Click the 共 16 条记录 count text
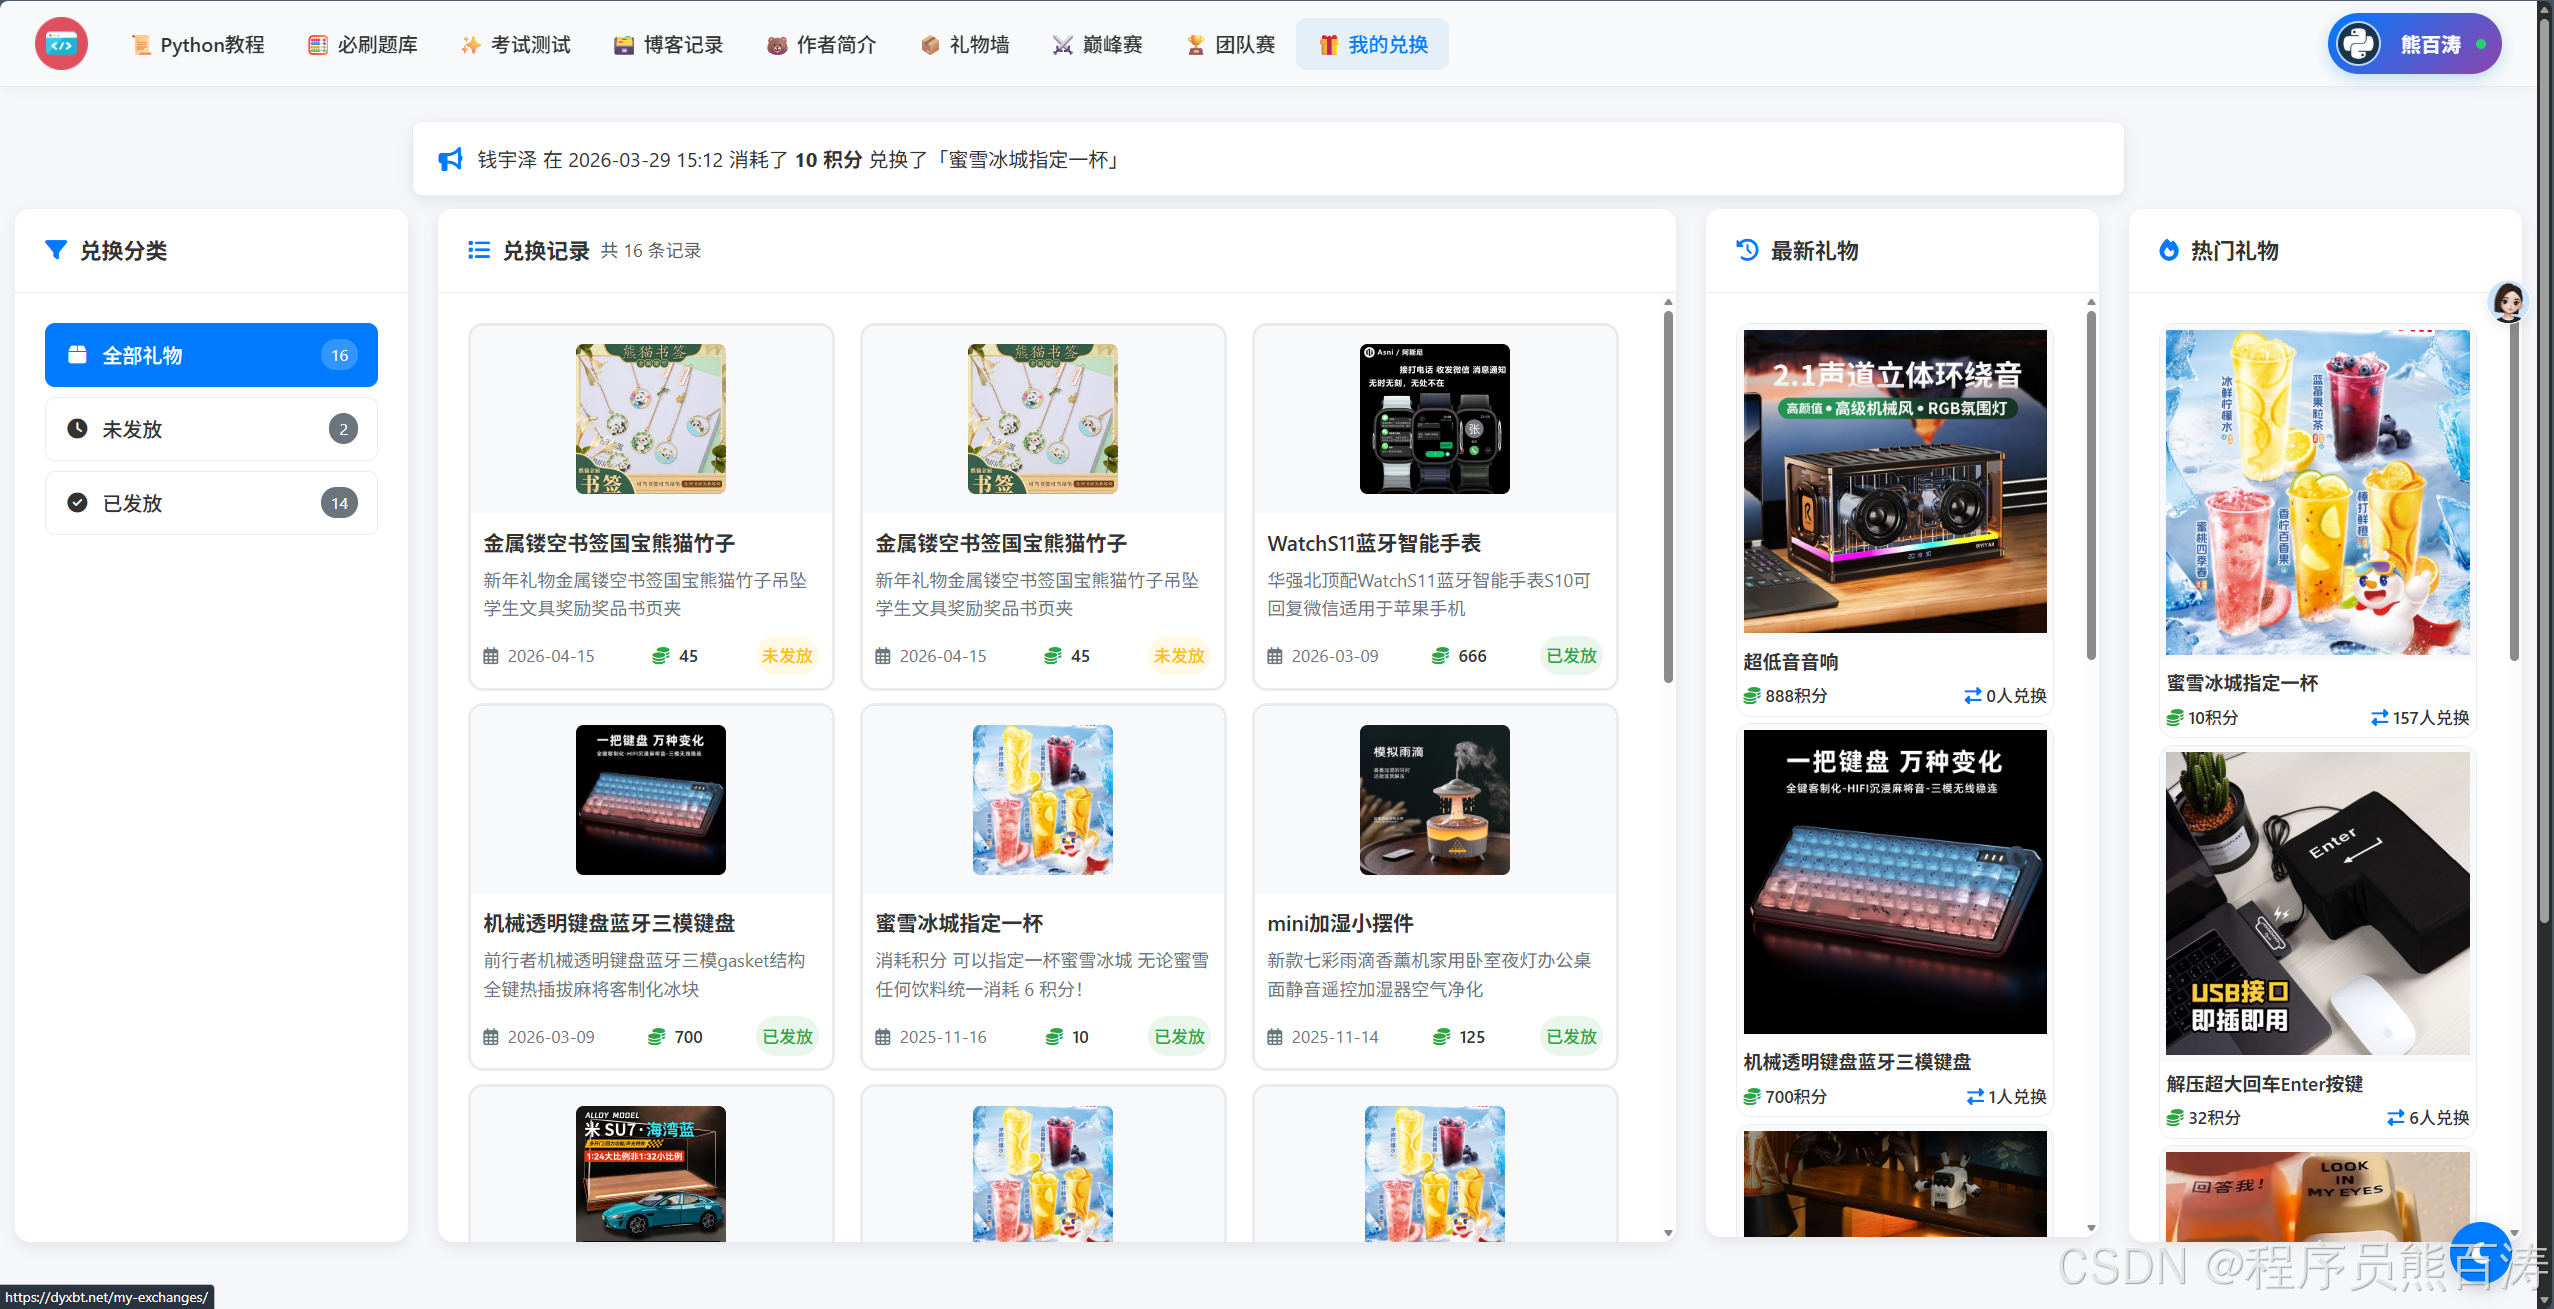The height and width of the screenshot is (1309, 2554). 651,251
